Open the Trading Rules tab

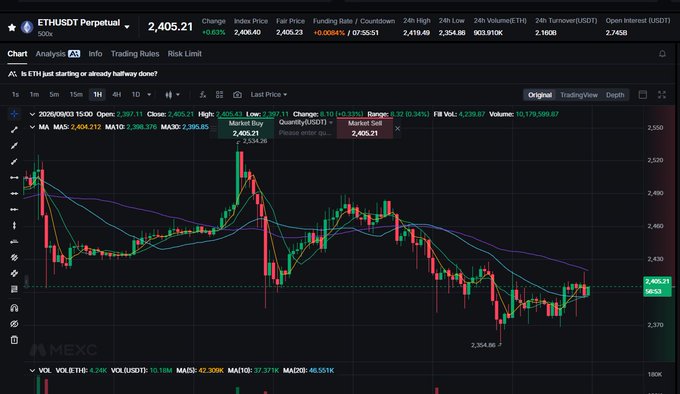[135, 54]
